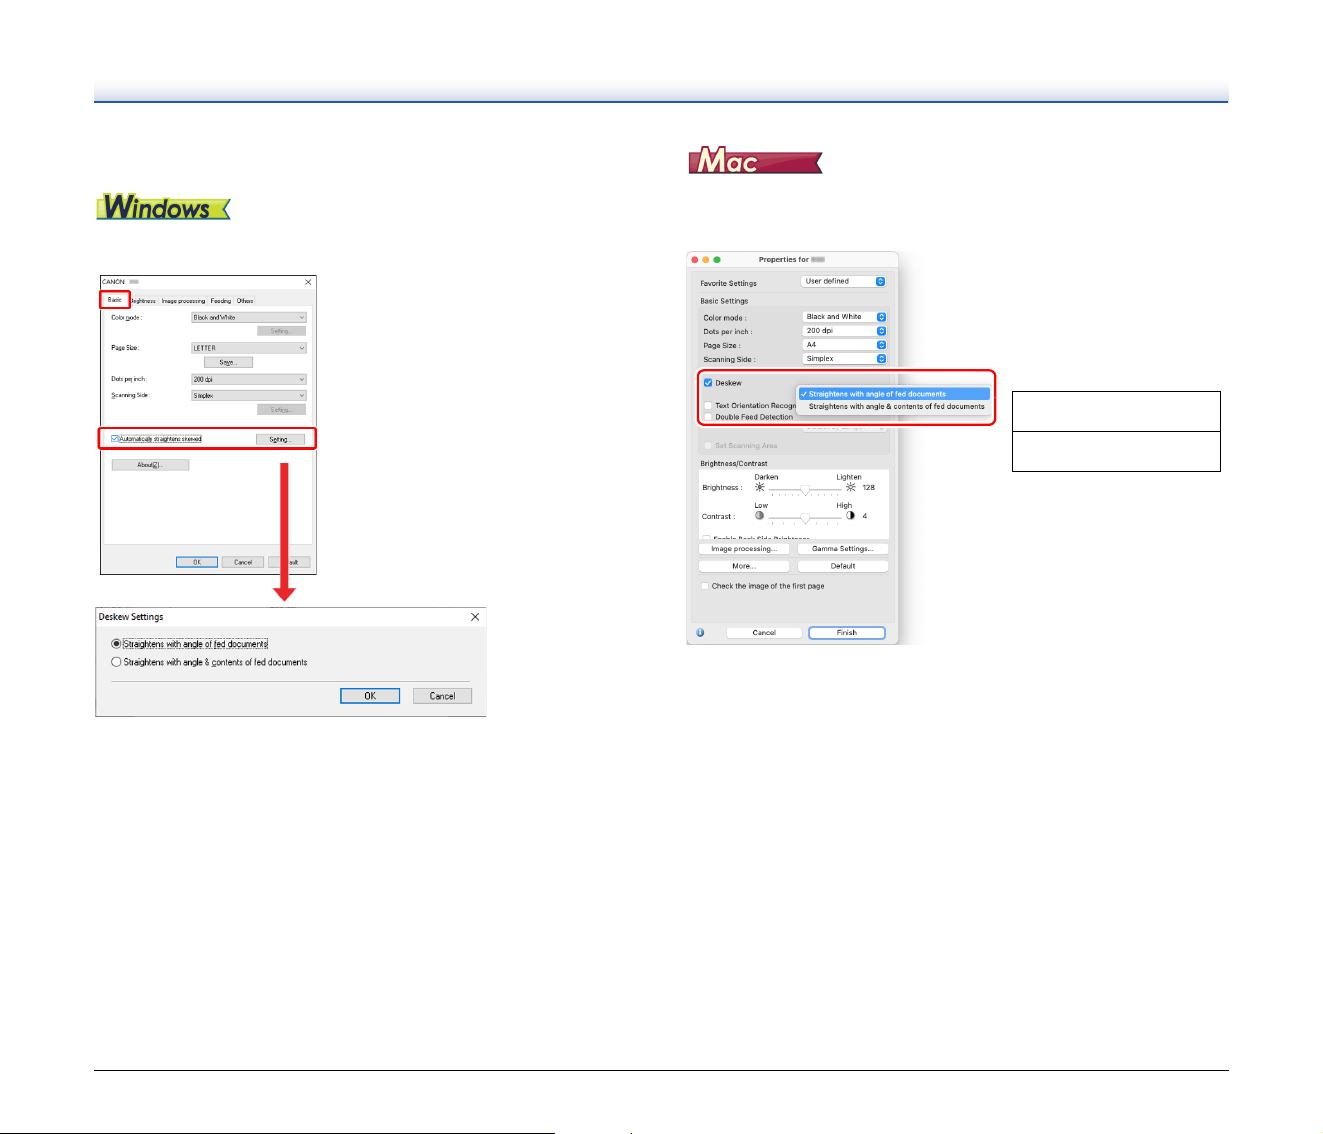Check the image of the first page checkbox
Viewport: 1323px width, 1134px height.
tap(705, 586)
